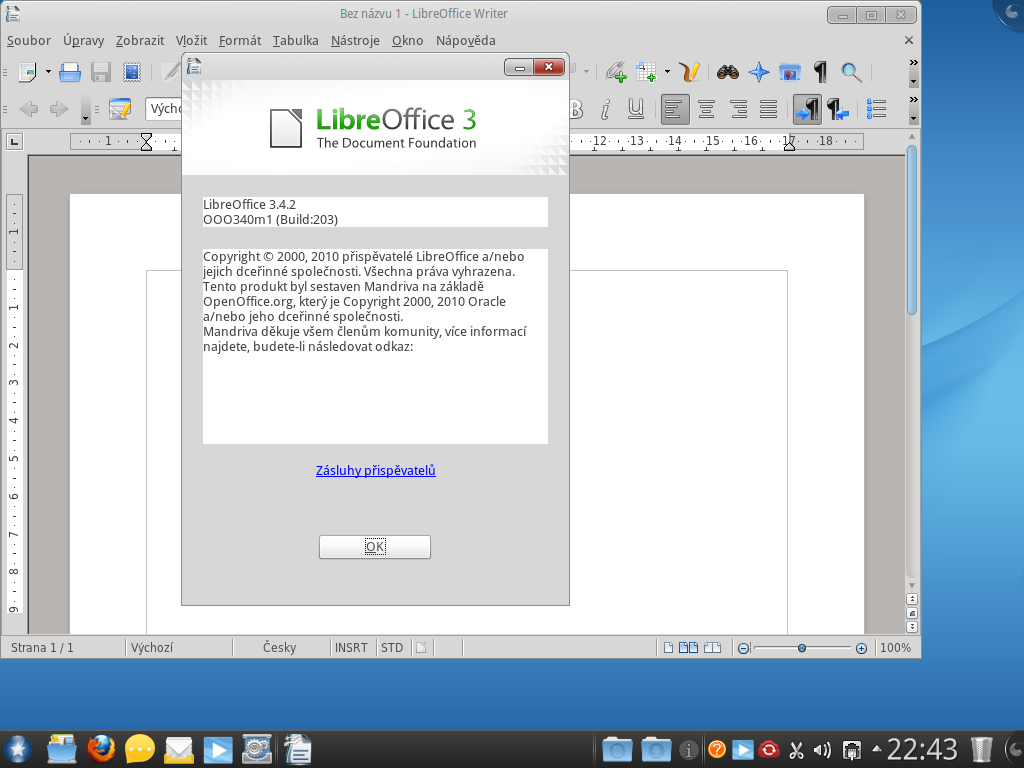This screenshot has width=1024, height=768.
Task: Click the Insert hyperlink icon with green plus
Action: click(x=615, y=72)
